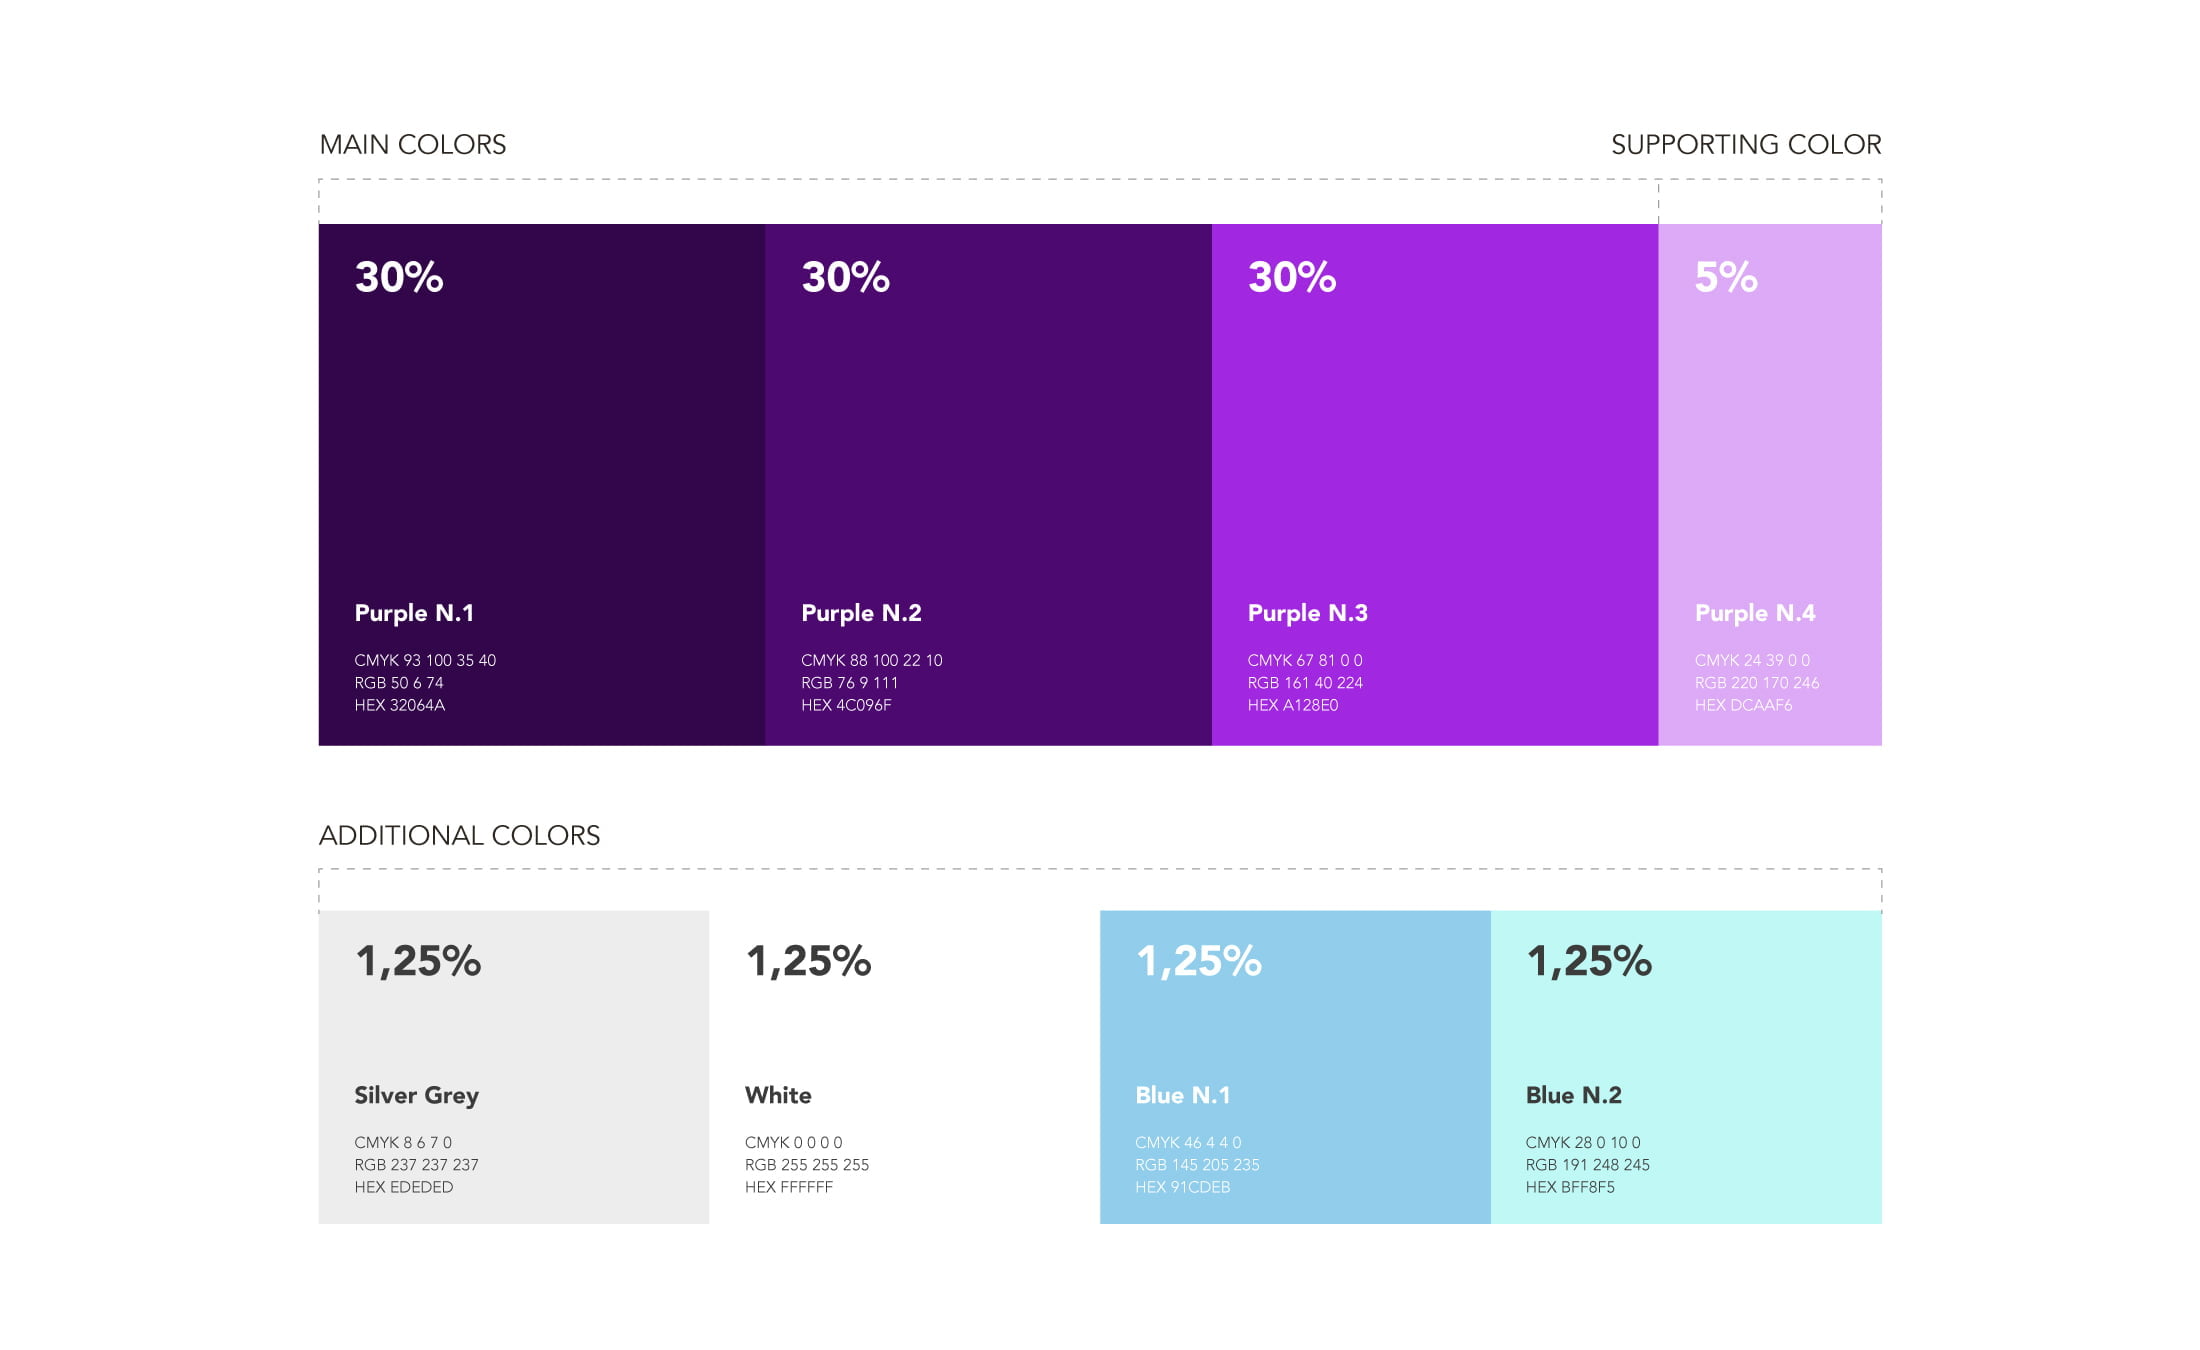Click the HEX 32064A text
This screenshot has width=2200, height=1350.
(399, 705)
